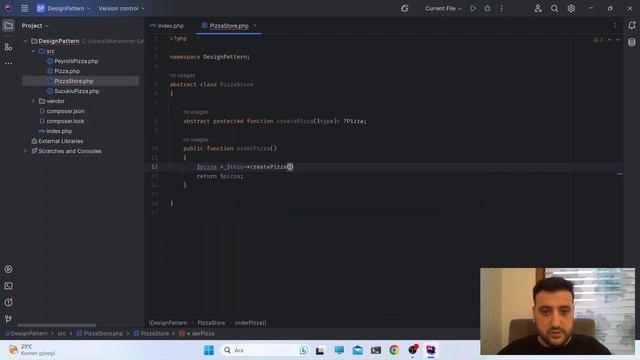The image size is (640, 360).
Task: Open Mail app in taskbar
Action: click(x=358, y=350)
